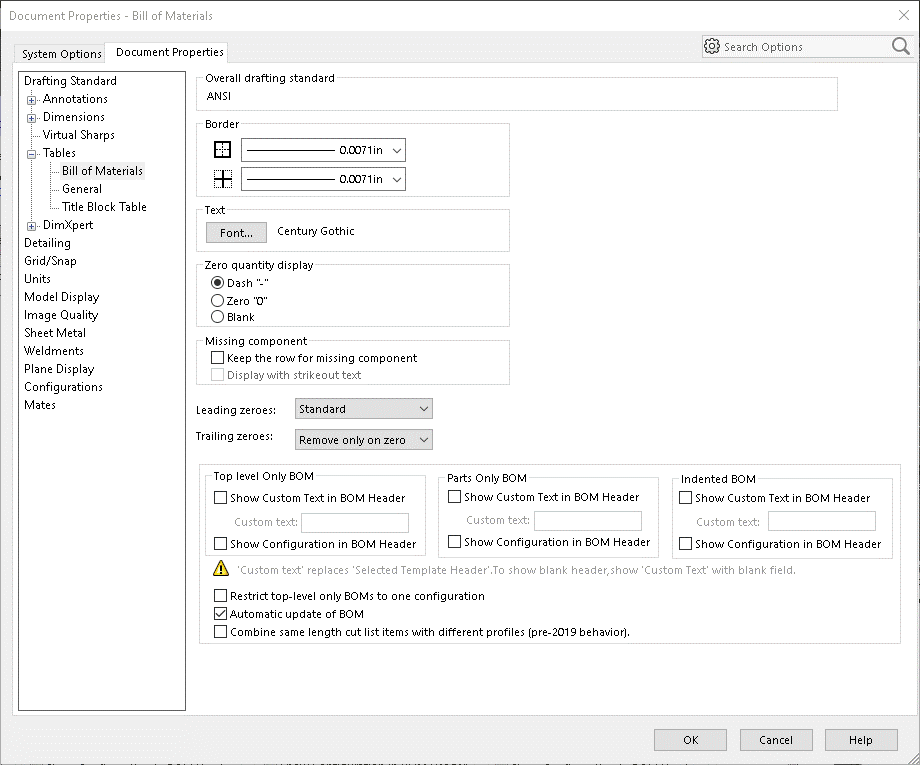Open the Mates settings
The width and height of the screenshot is (920, 765).
pyautogui.click(x=40, y=405)
